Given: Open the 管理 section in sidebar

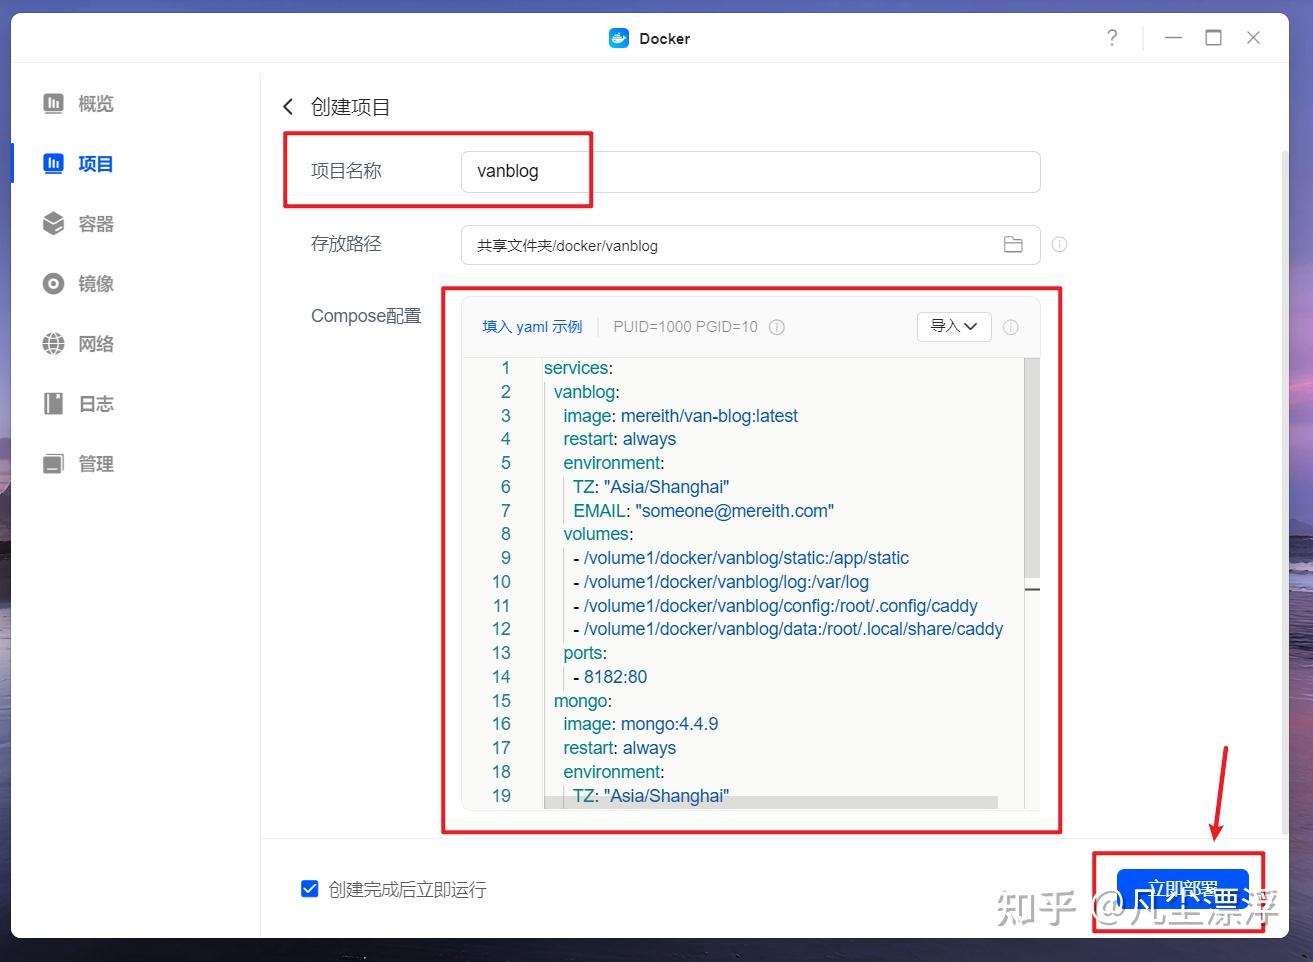Looking at the screenshot, I should click(52, 463).
